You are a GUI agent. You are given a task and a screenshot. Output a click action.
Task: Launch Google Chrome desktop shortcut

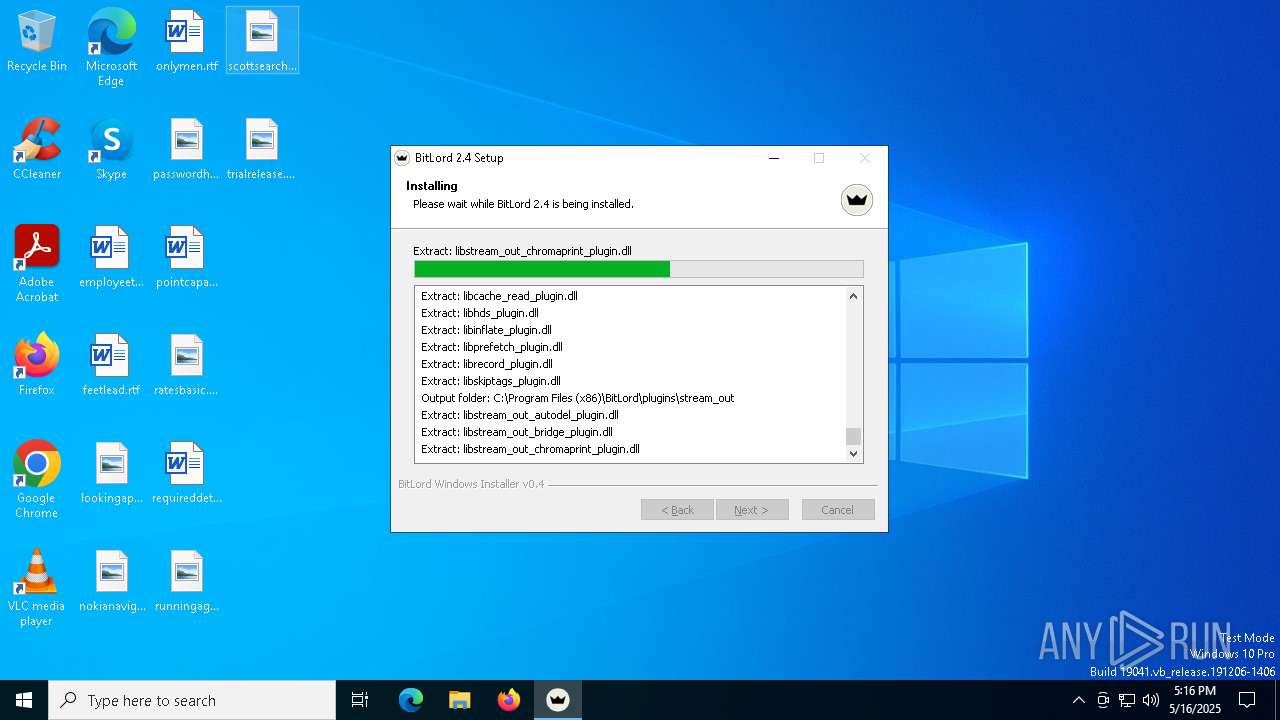(x=37, y=480)
